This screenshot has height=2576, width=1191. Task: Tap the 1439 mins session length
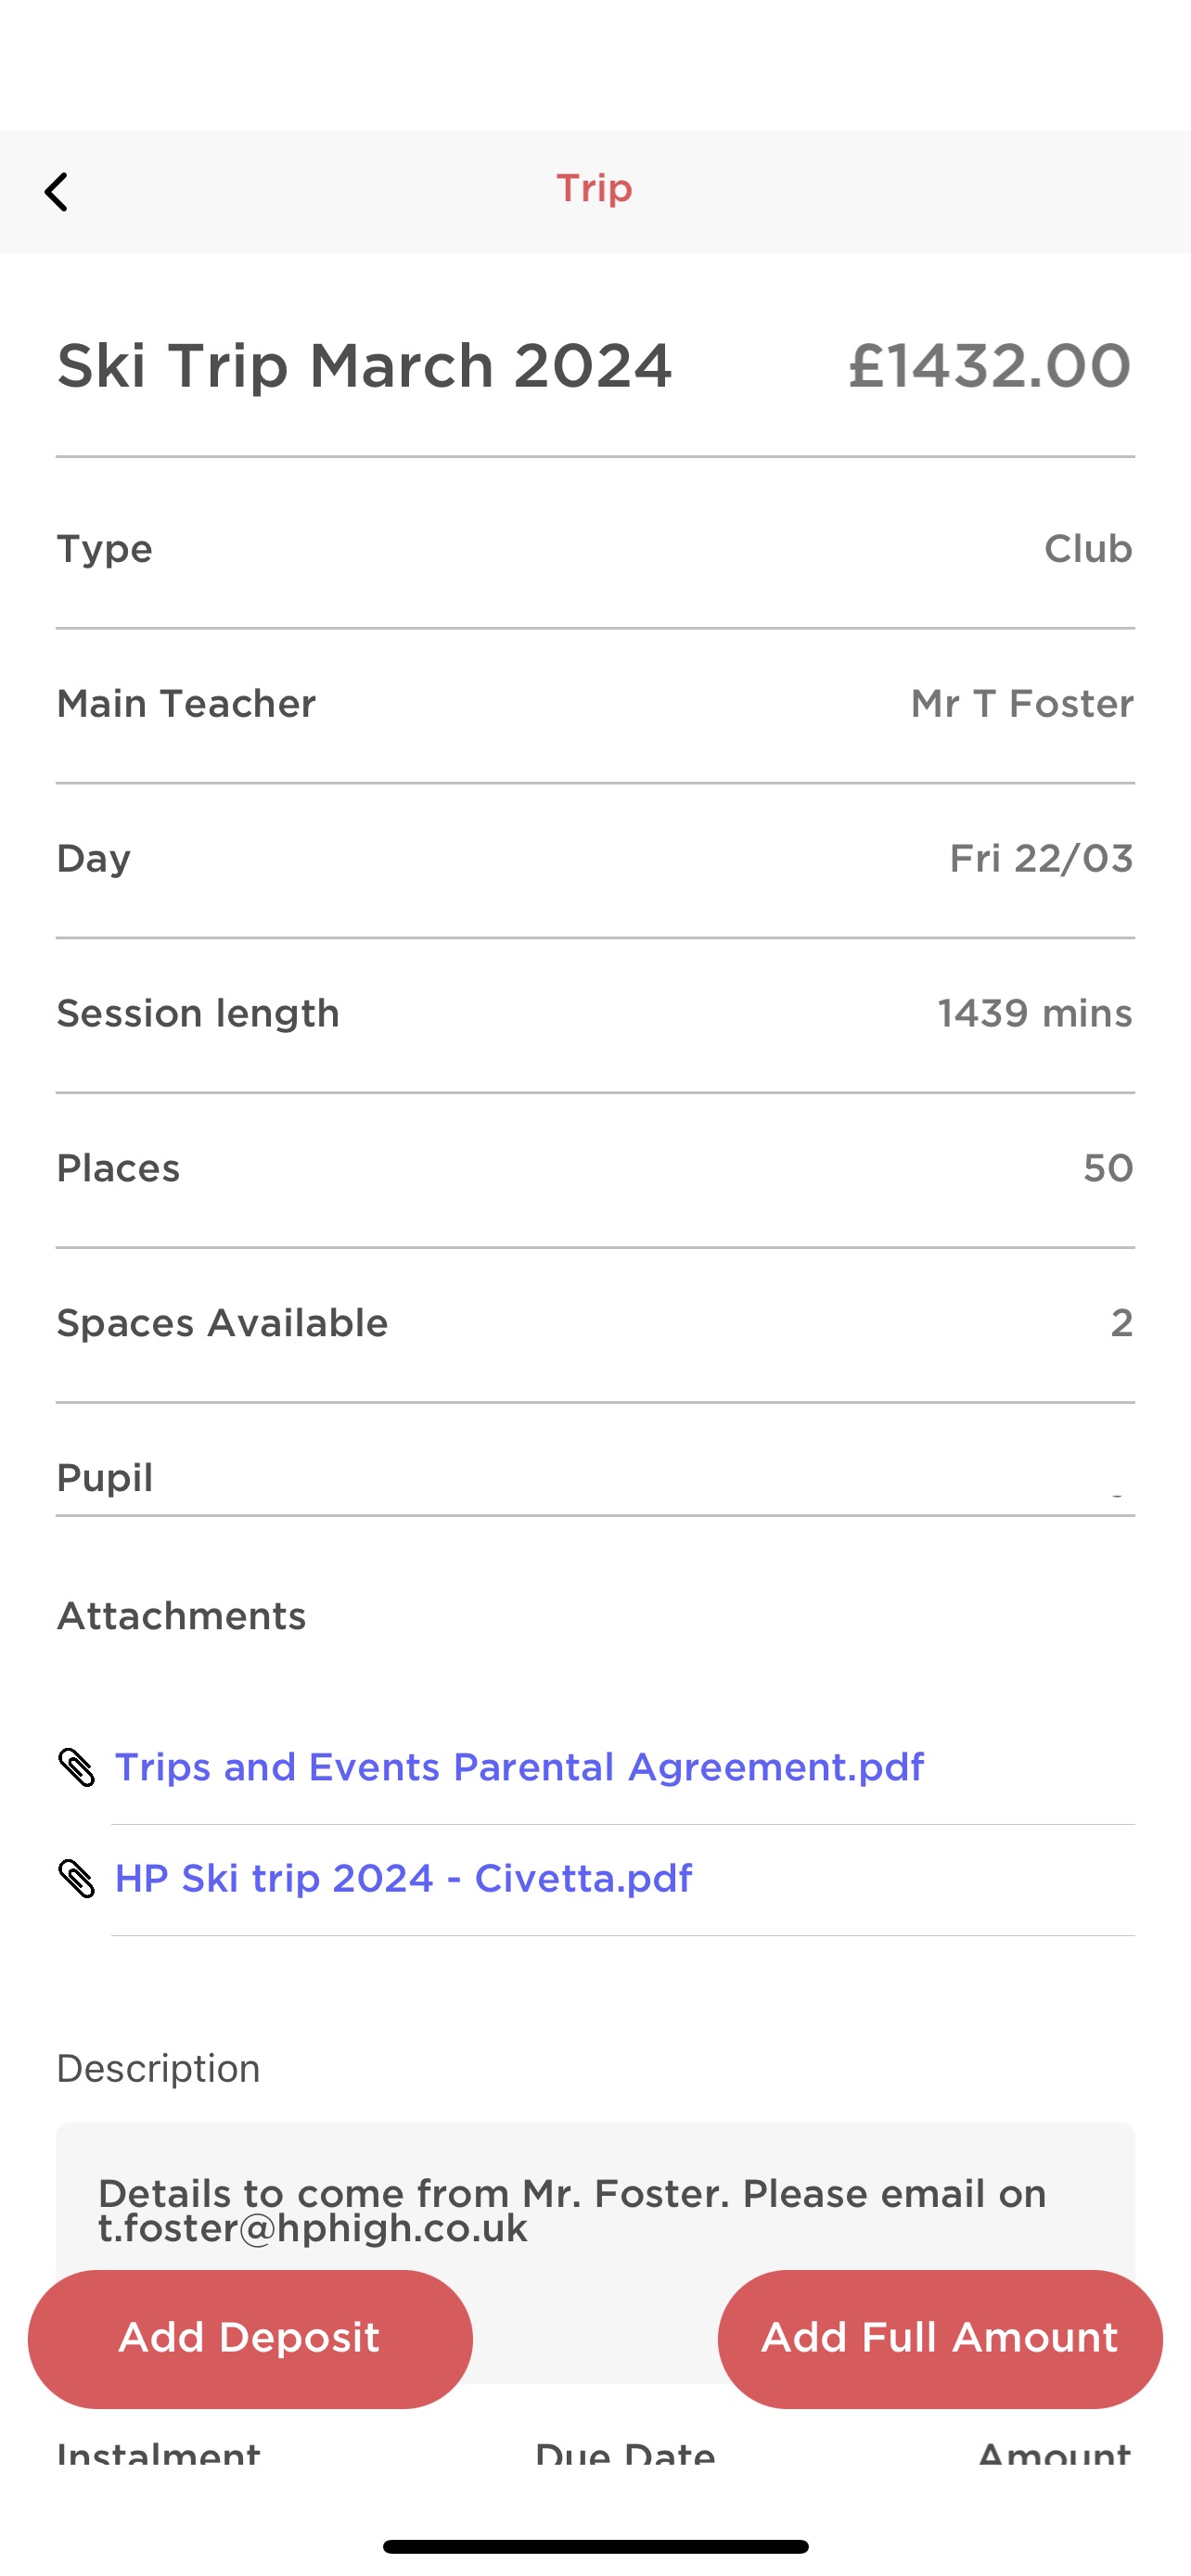click(x=1034, y=1014)
